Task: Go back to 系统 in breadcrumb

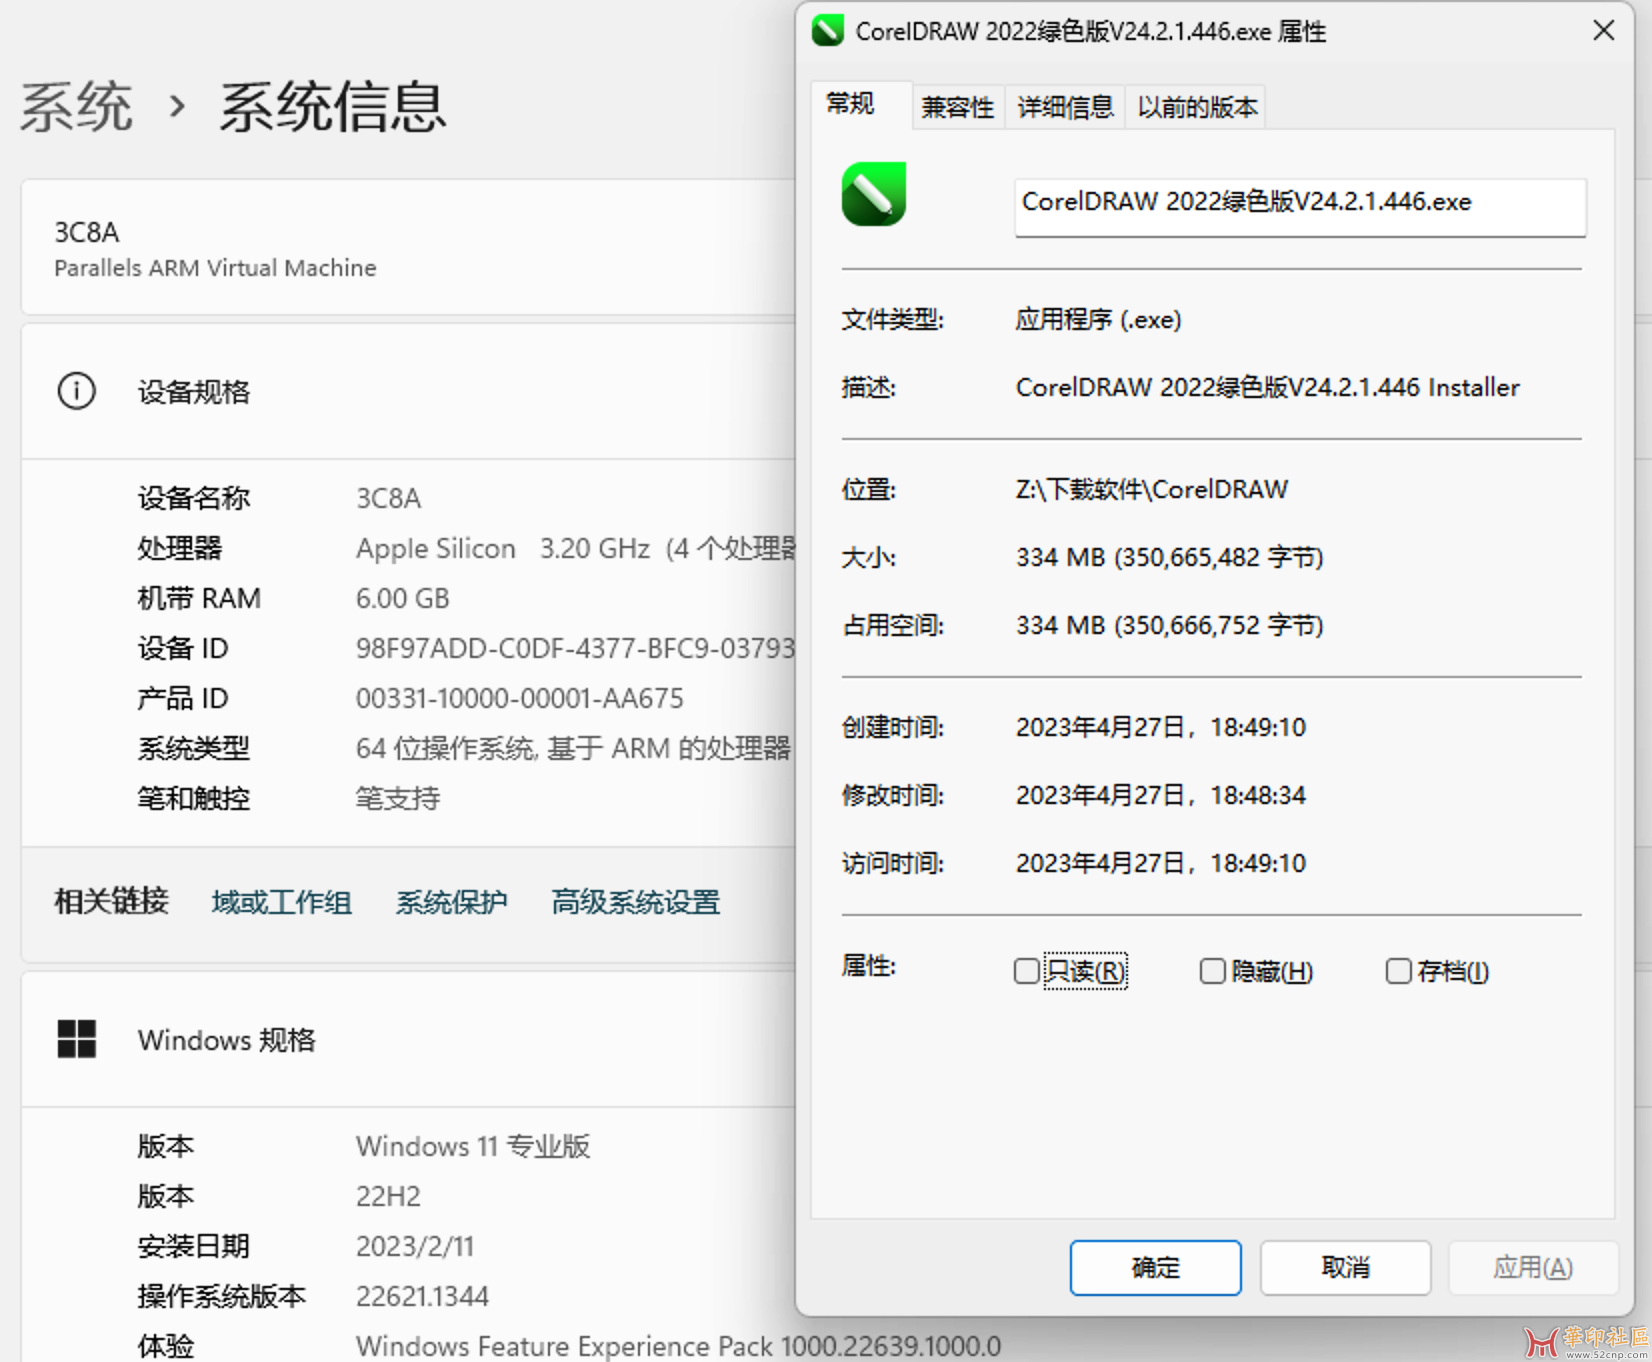Action: pos(77,107)
